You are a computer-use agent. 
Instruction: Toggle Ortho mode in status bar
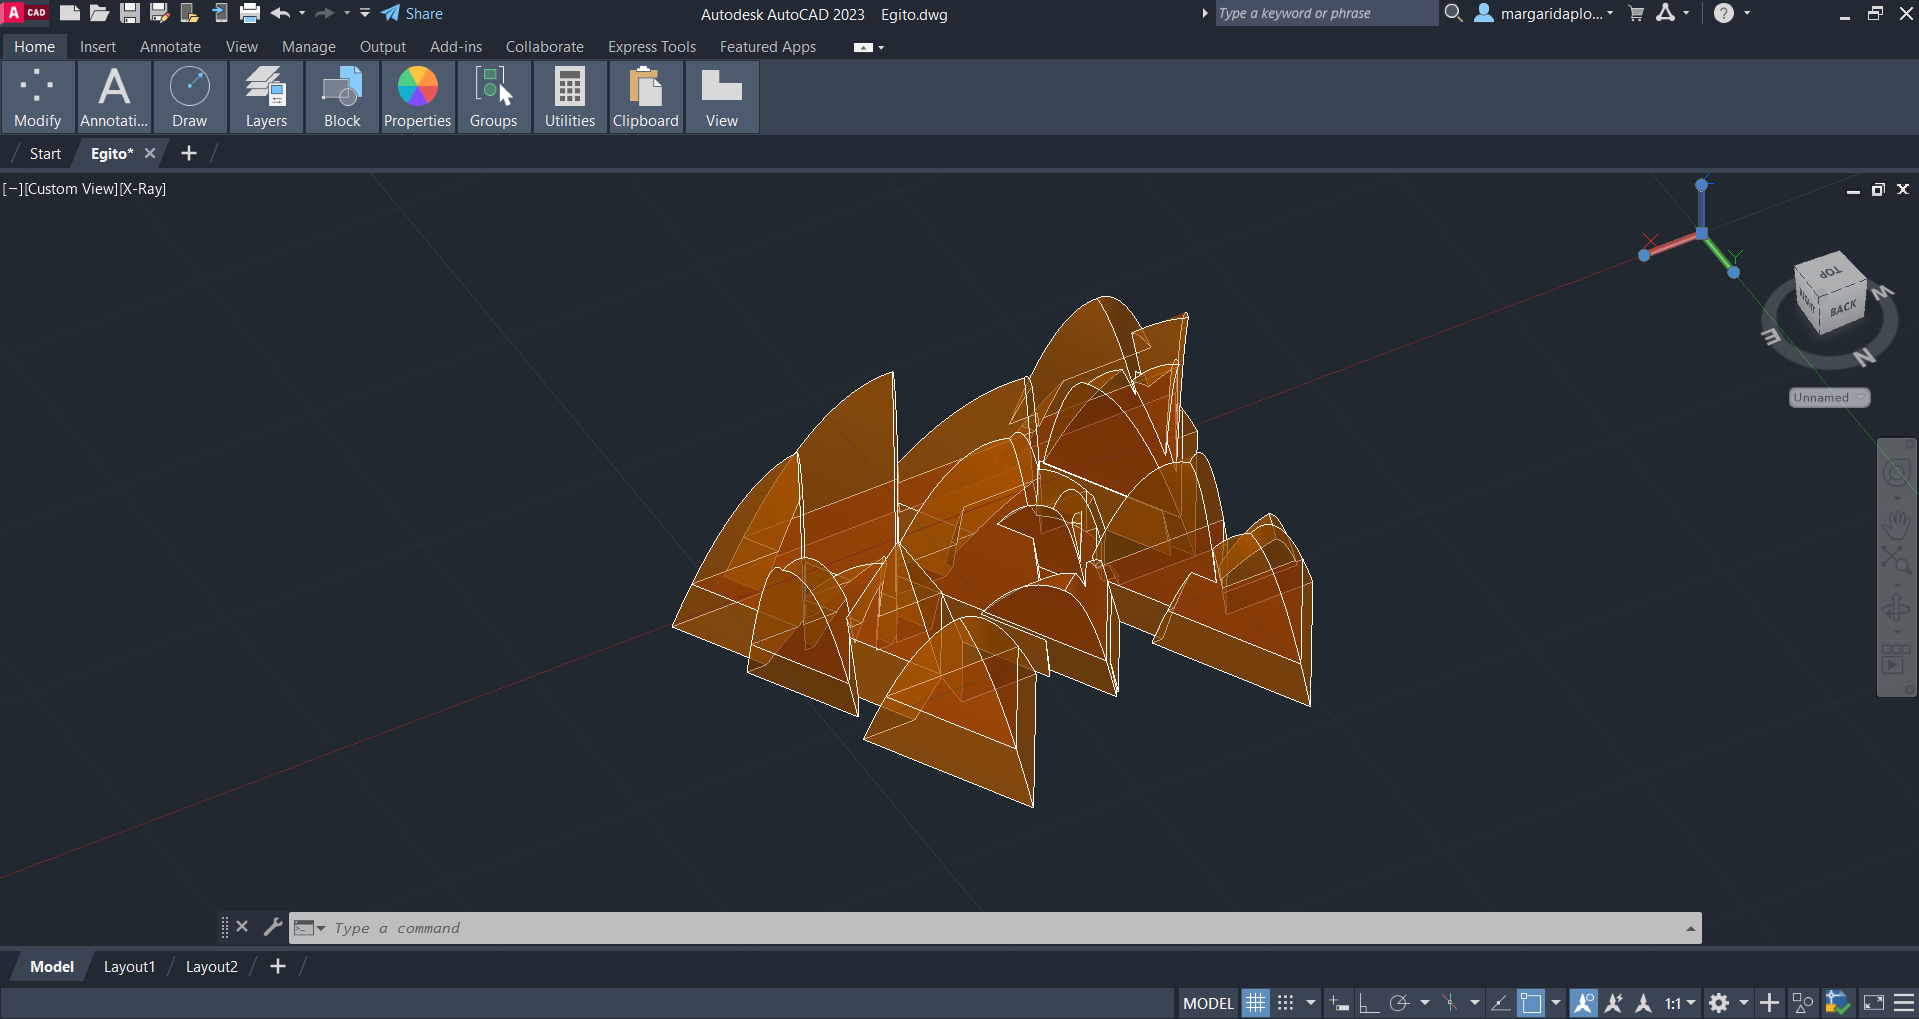pos(1368,1003)
